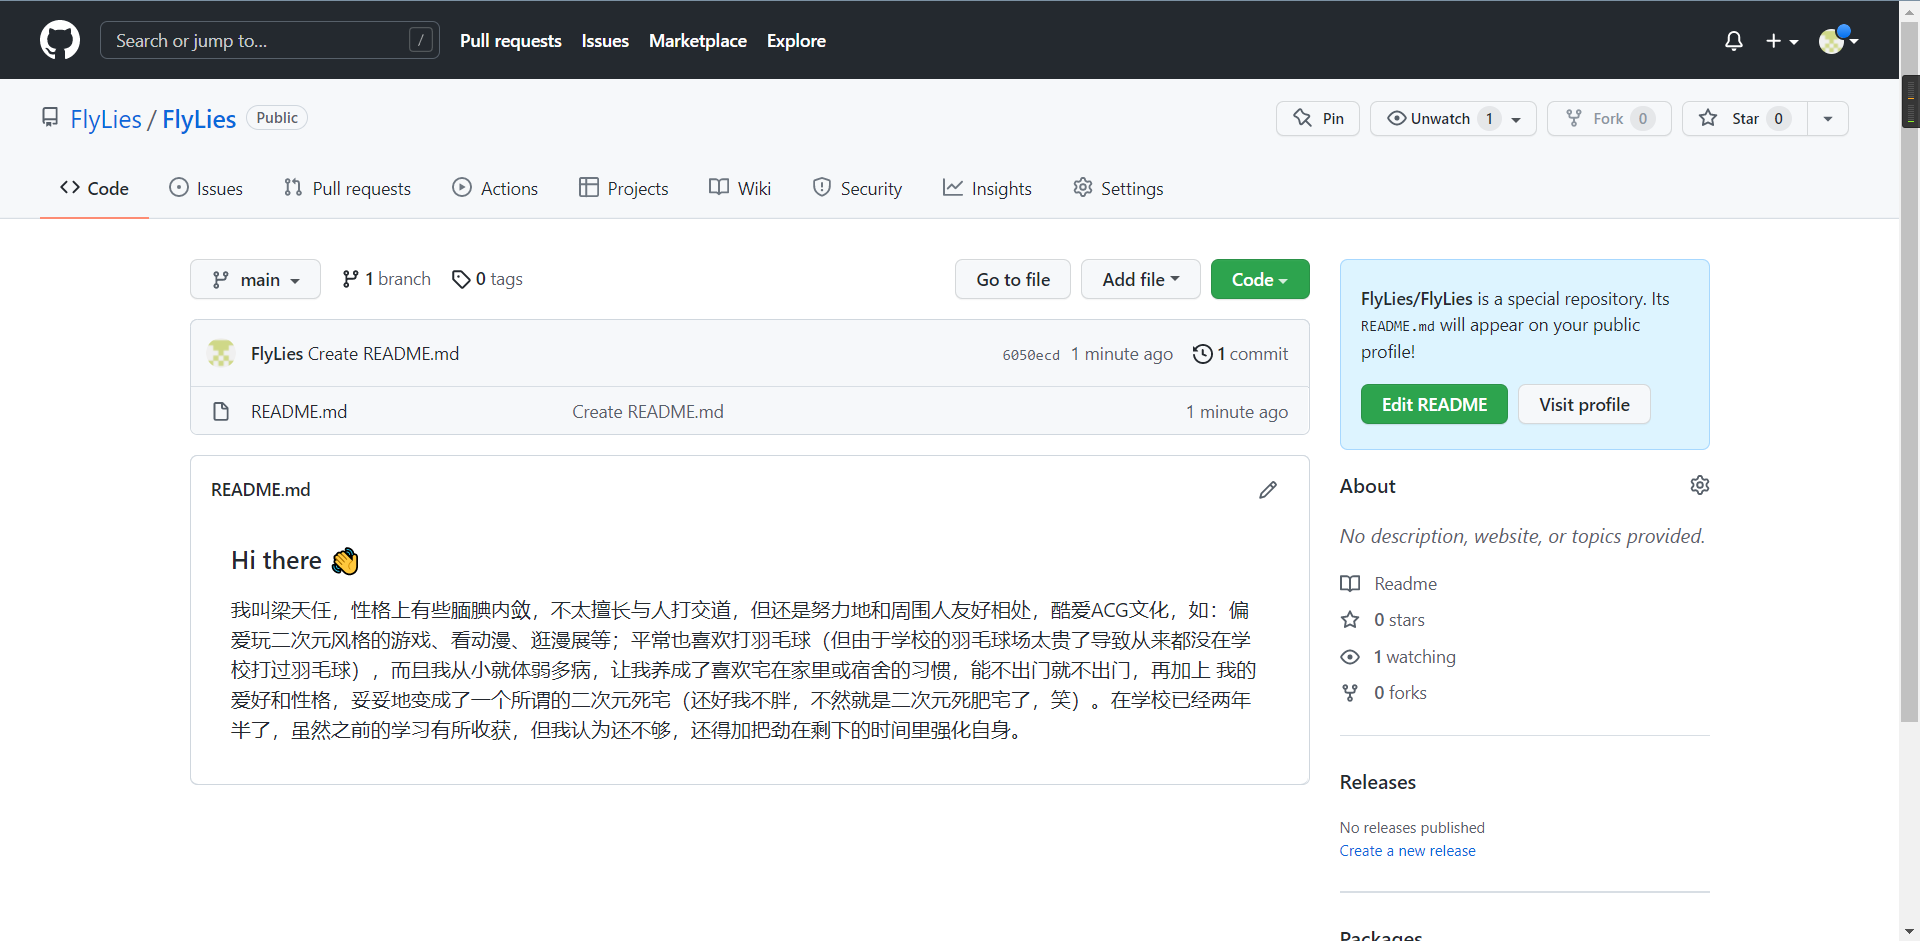The width and height of the screenshot is (1920, 941).
Task: Open the notifications bell
Action: click(x=1734, y=41)
